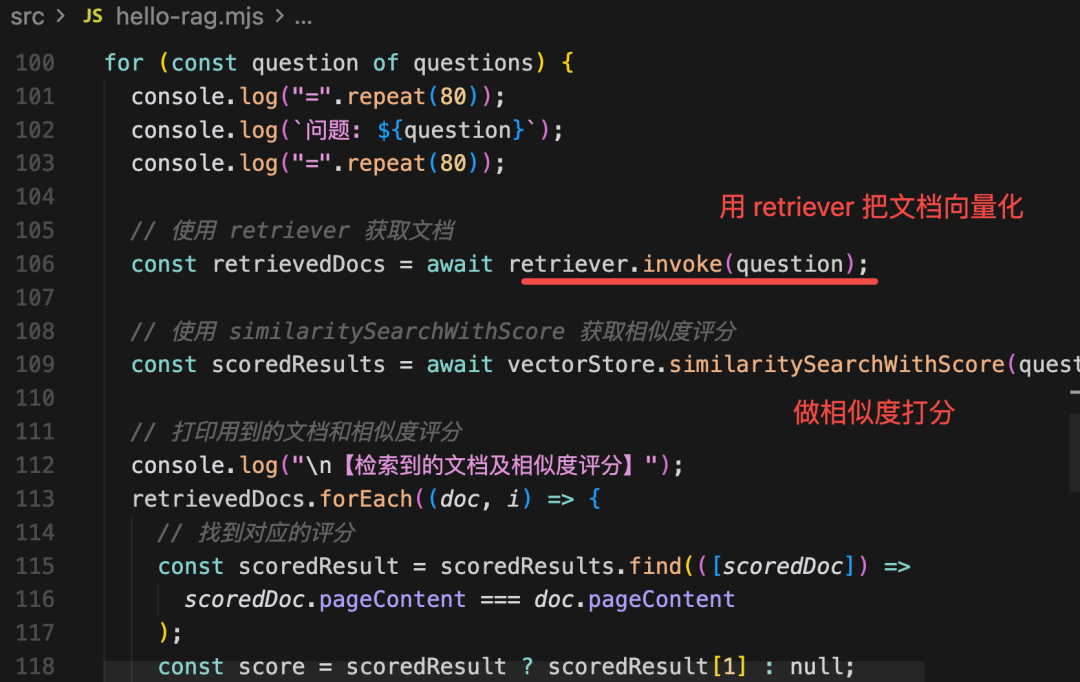Click breadcrumb chevron after src

click(x=61, y=15)
